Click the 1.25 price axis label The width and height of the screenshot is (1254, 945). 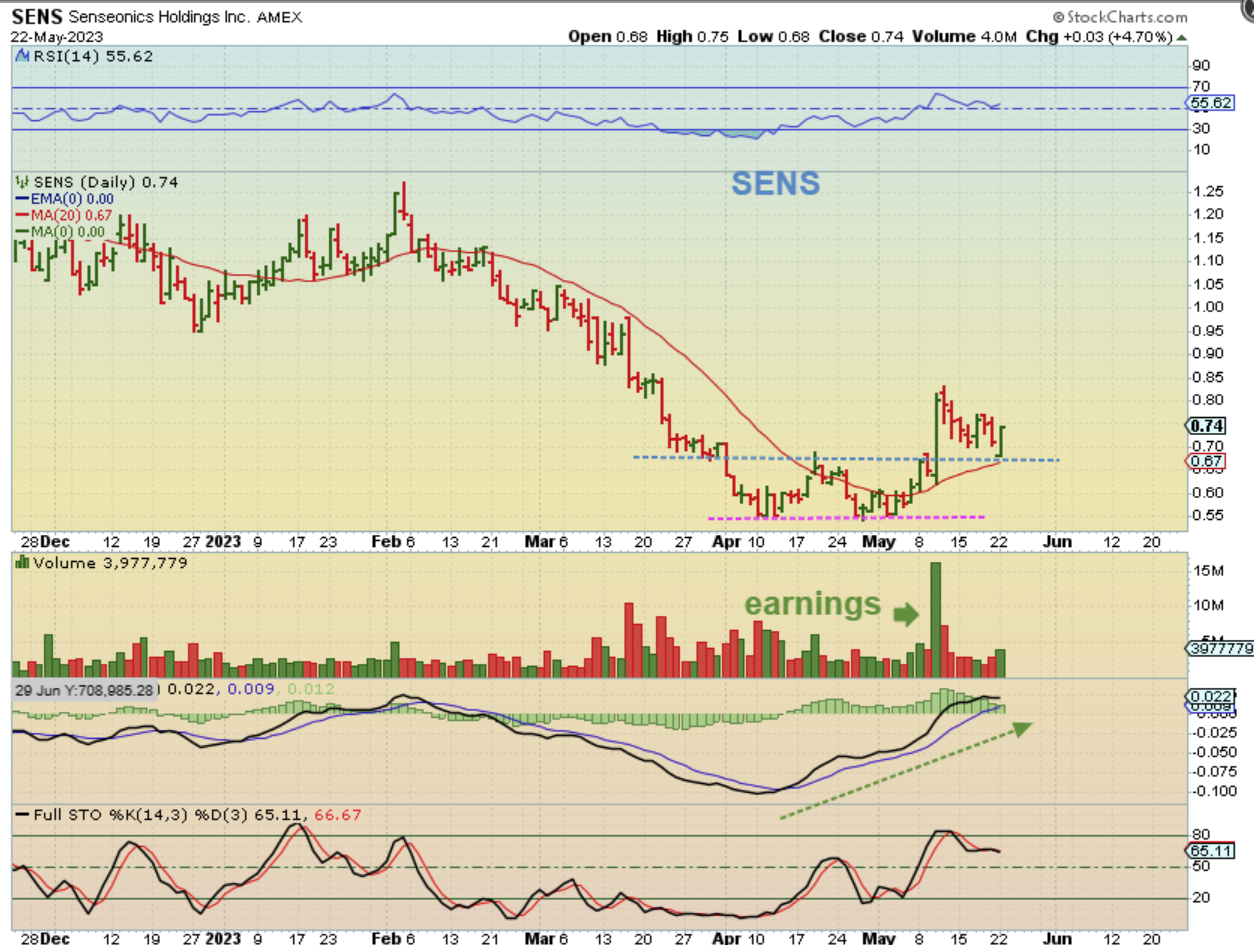coord(1210,191)
